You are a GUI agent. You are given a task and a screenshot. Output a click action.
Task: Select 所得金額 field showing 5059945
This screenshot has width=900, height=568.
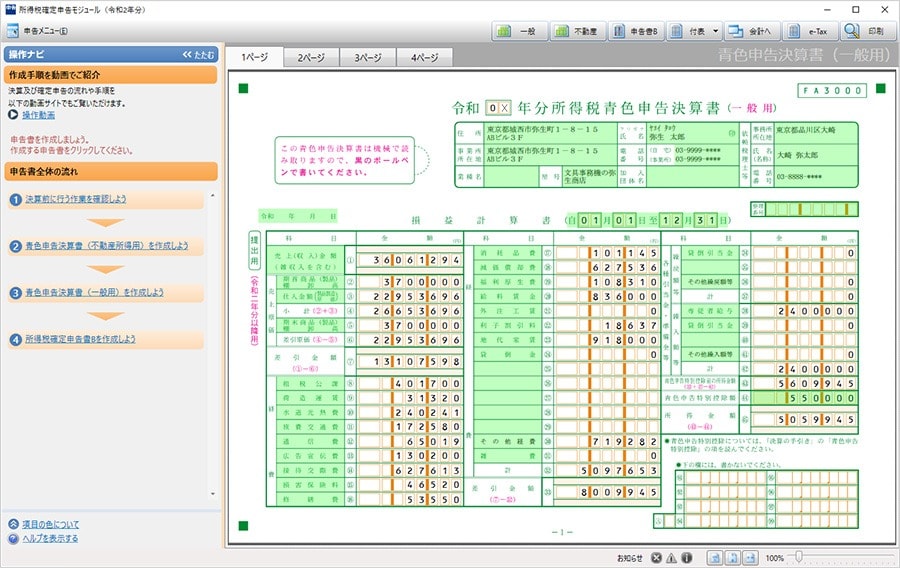(x=805, y=419)
